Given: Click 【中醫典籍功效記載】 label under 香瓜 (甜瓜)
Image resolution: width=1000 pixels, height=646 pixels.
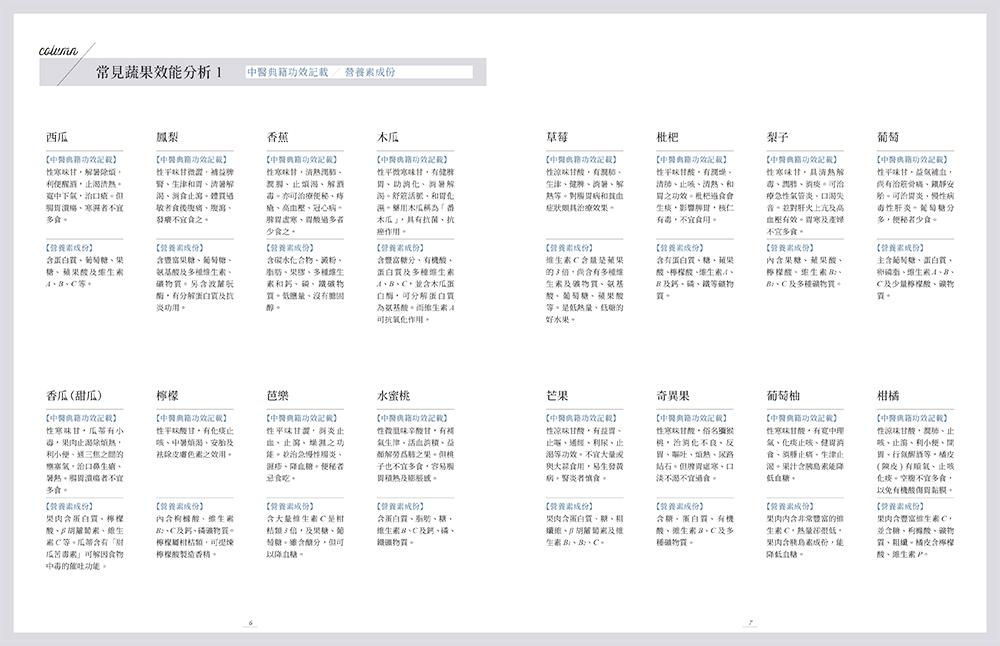Looking at the screenshot, I should (x=82, y=418).
